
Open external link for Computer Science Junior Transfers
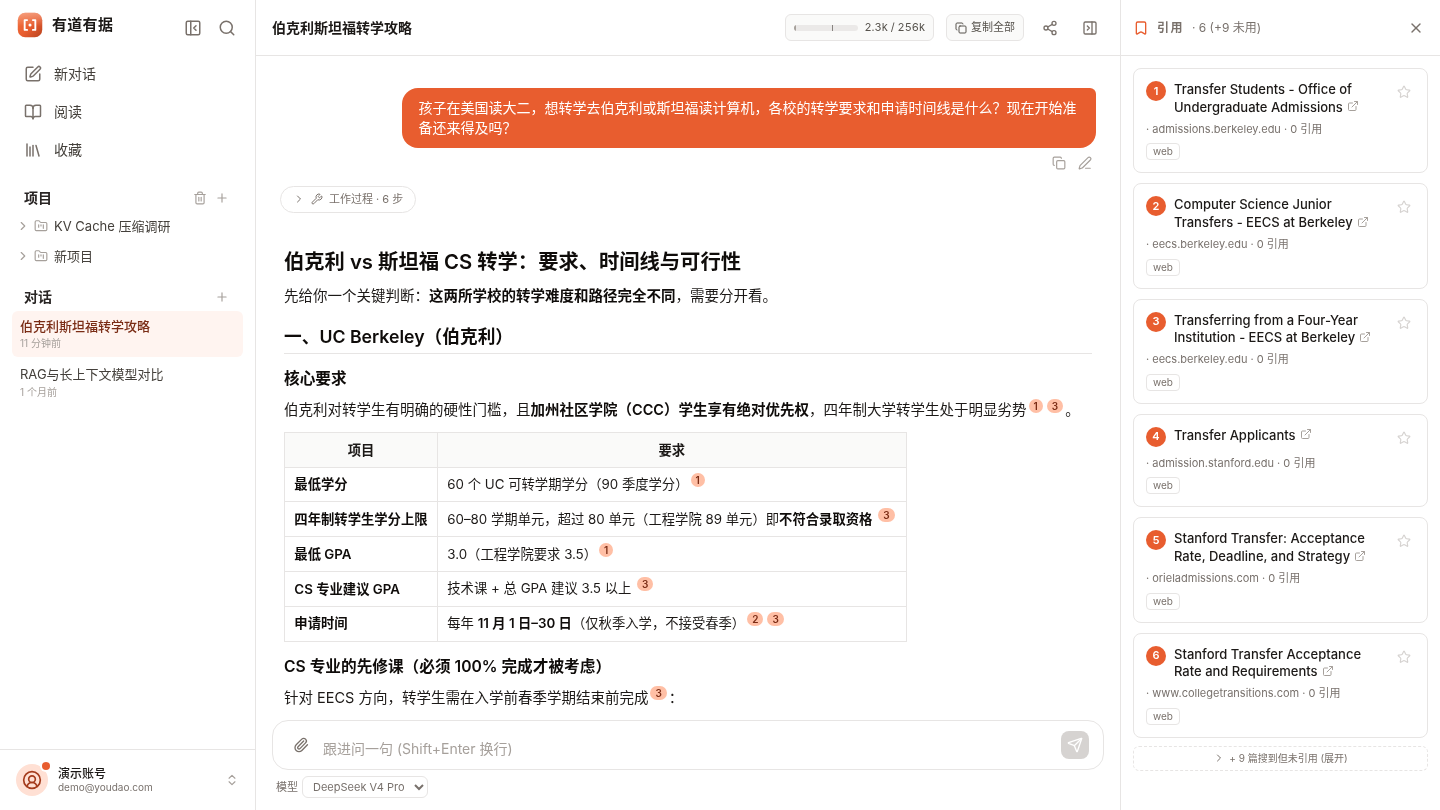click(1363, 221)
